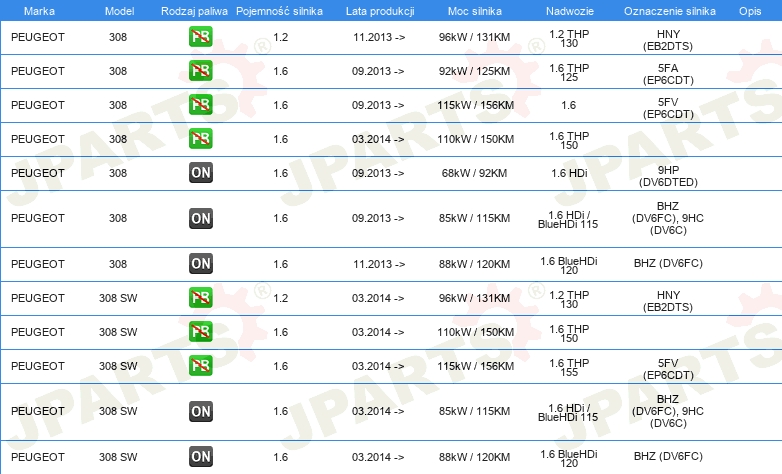Click the diesel ON icon in the 308 SW 88kW / 120KM row

200,457
